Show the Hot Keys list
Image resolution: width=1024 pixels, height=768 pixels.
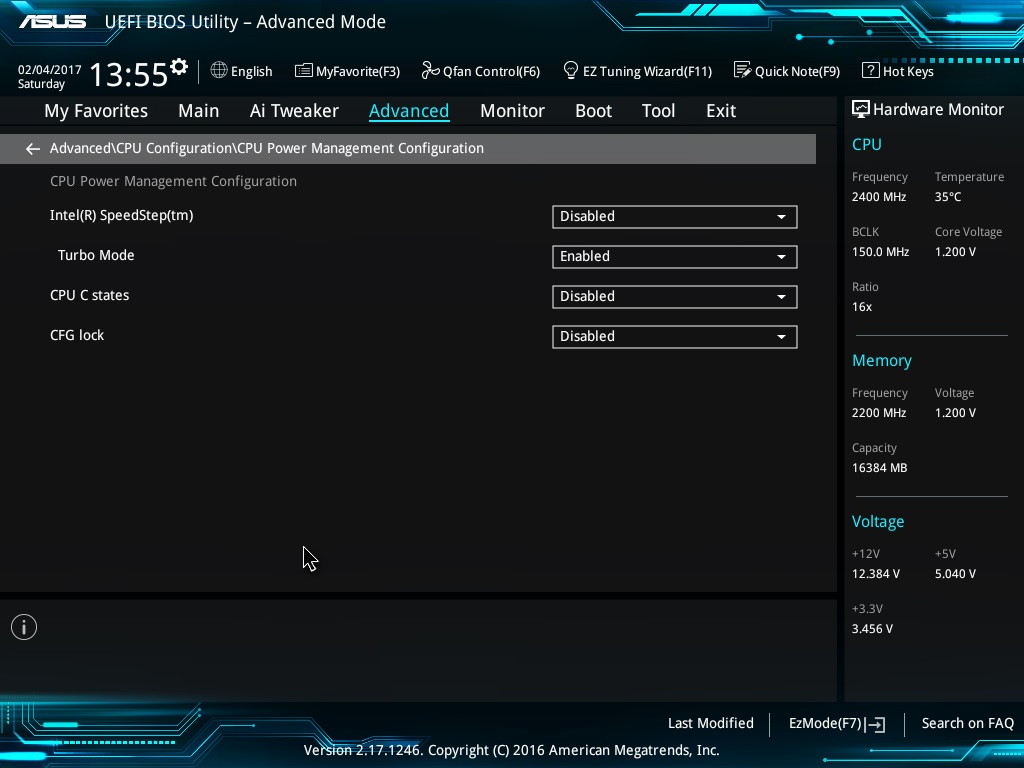[898, 71]
